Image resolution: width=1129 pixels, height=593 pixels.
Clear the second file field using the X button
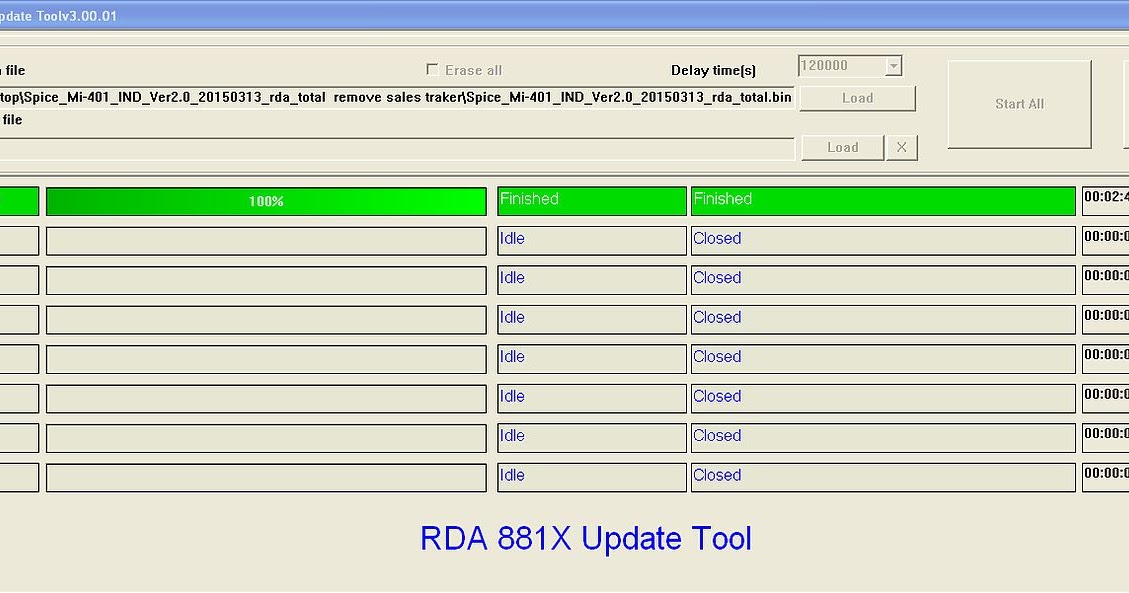901,147
